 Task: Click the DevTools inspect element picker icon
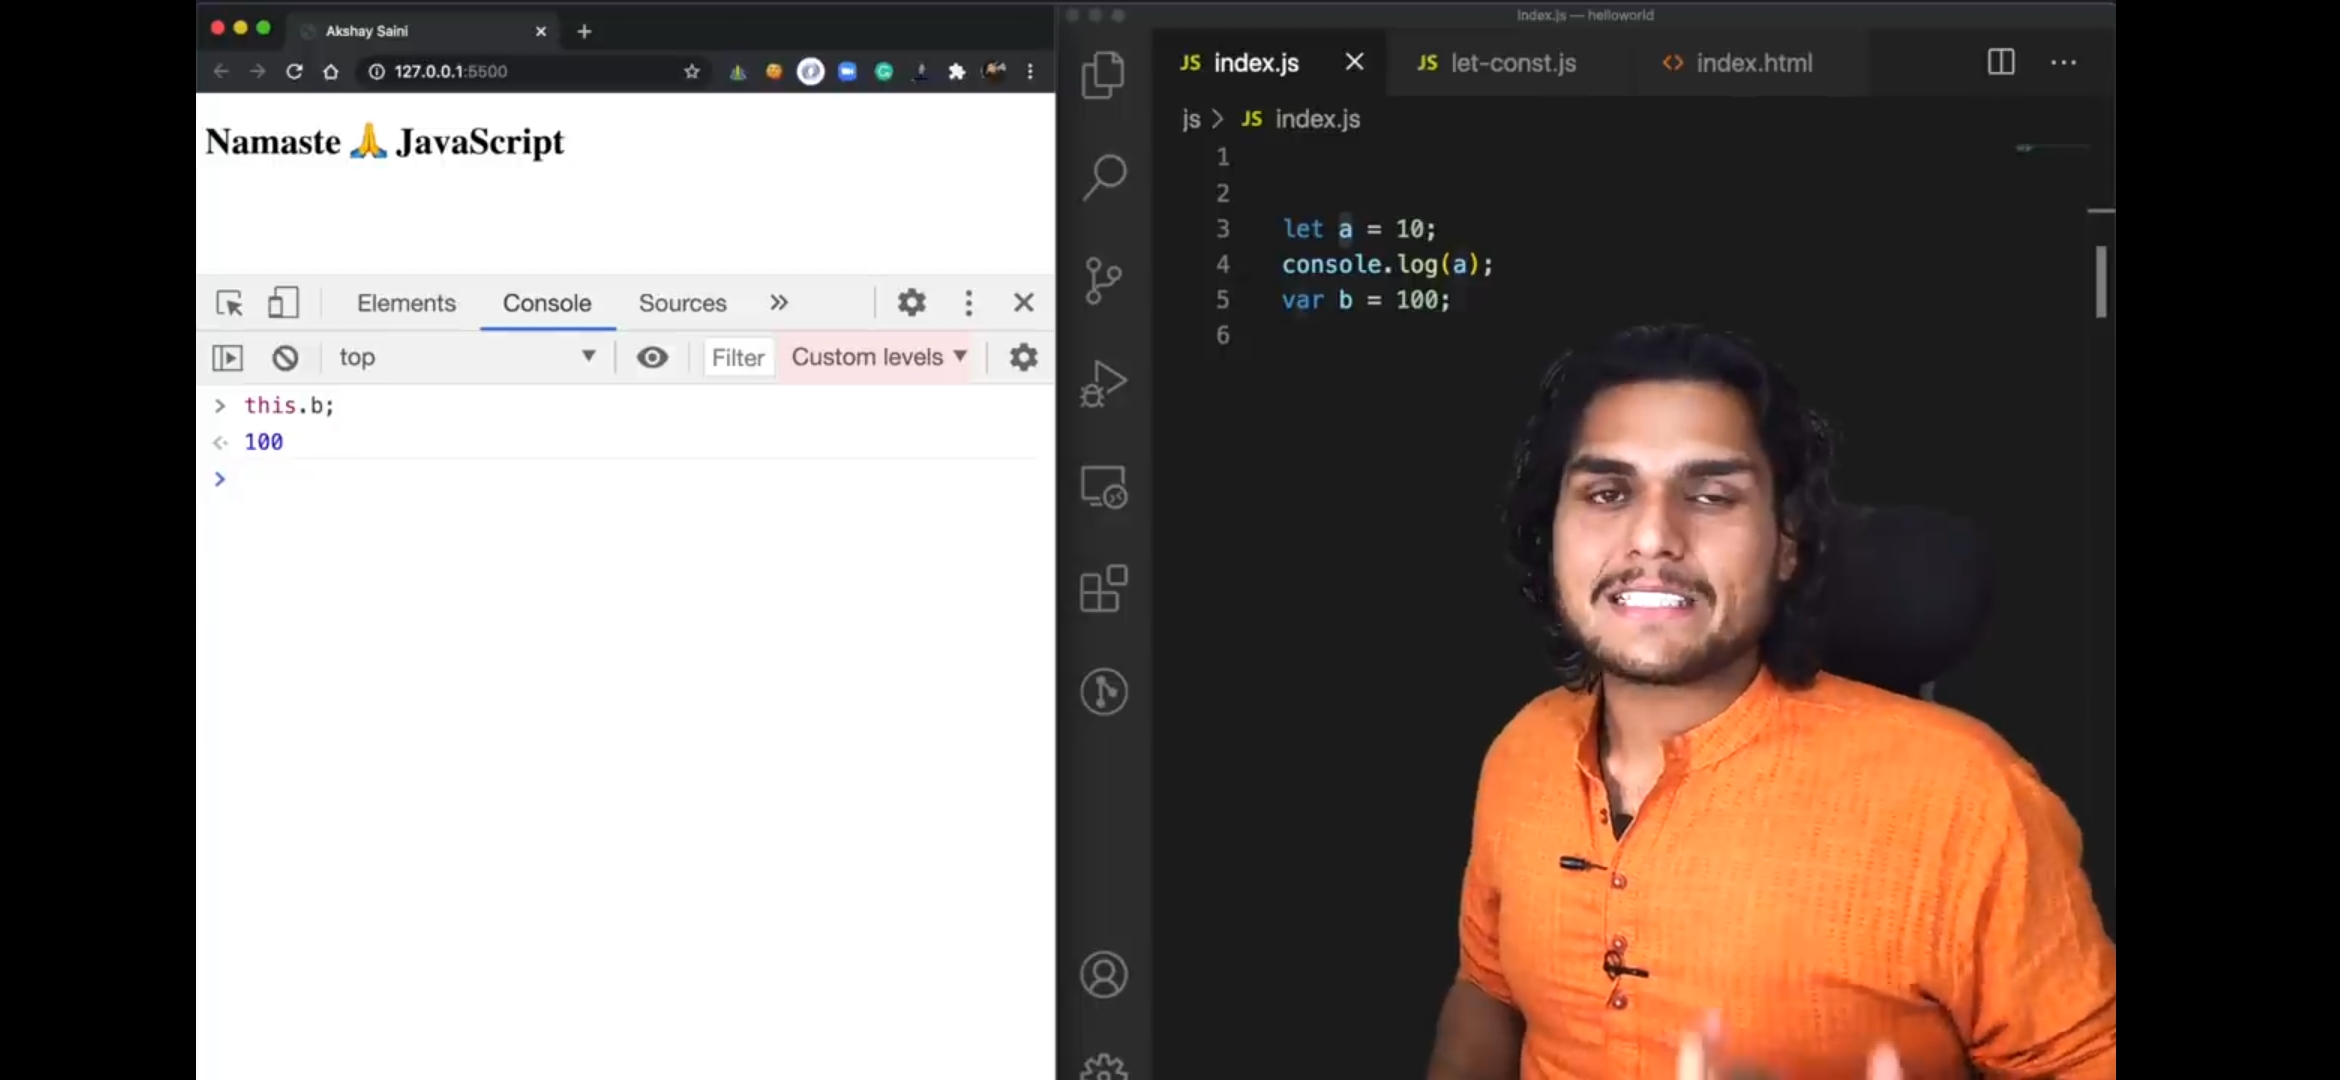click(x=229, y=303)
